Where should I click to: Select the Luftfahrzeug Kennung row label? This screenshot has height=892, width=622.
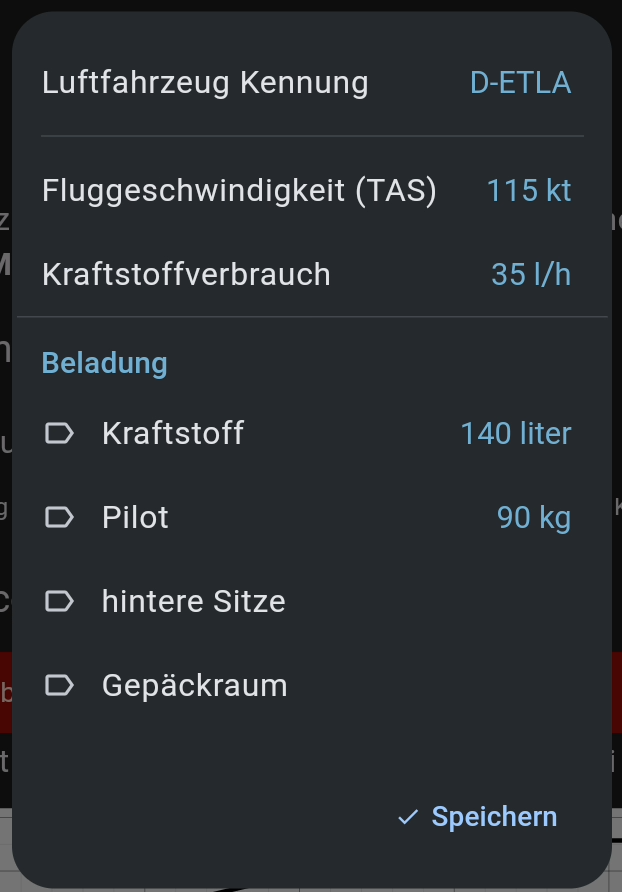click(205, 82)
